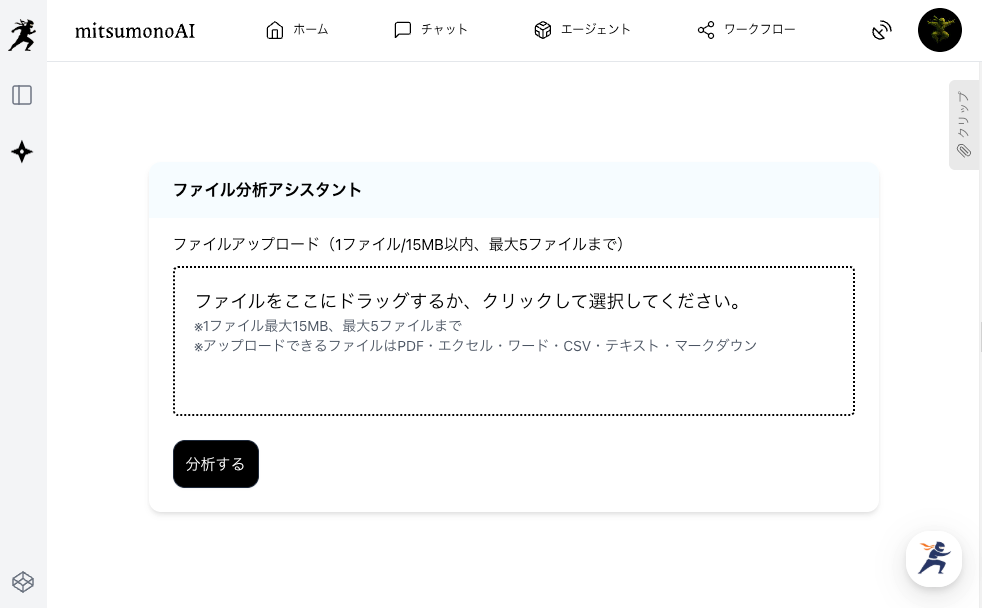This screenshot has height=608, width=982.
Task: Click the hexagon box icon at sidebar bottom
Action: point(23,582)
